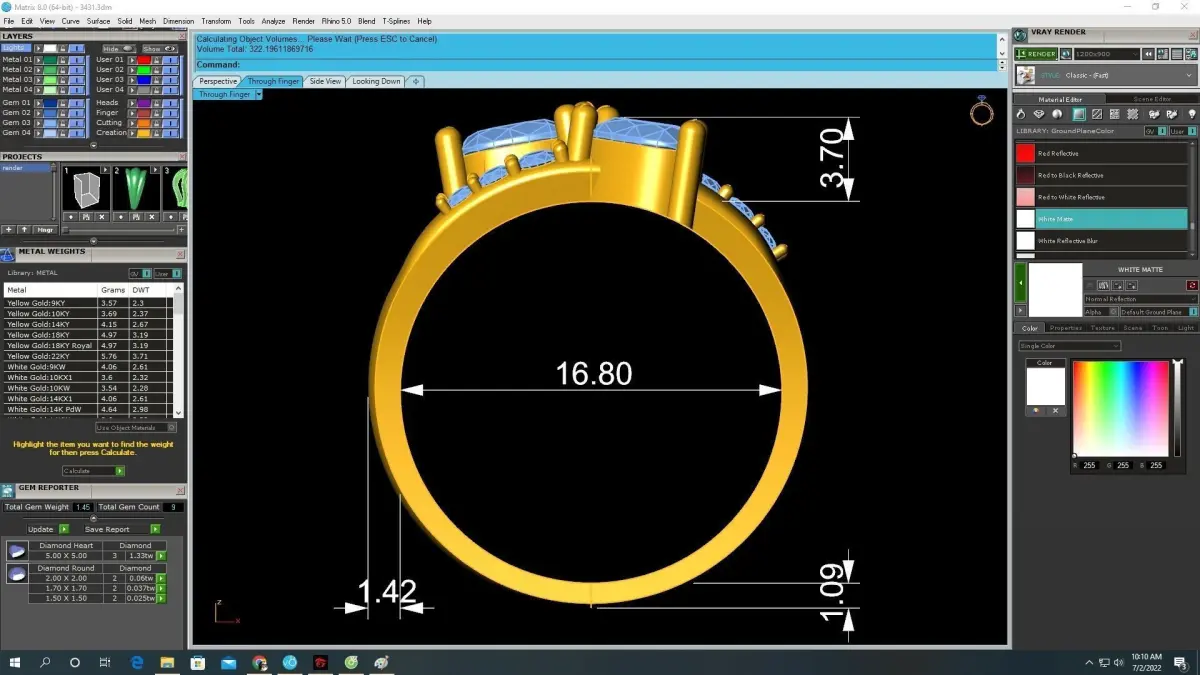
Task: Open the Dimension menu
Action: (x=178, y=21)
